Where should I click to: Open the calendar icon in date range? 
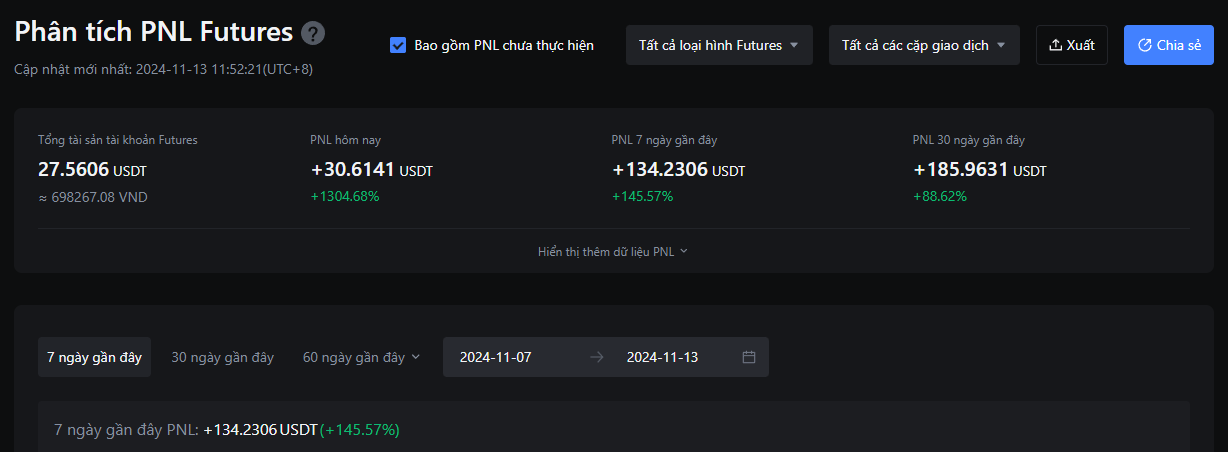pos(749,357)
